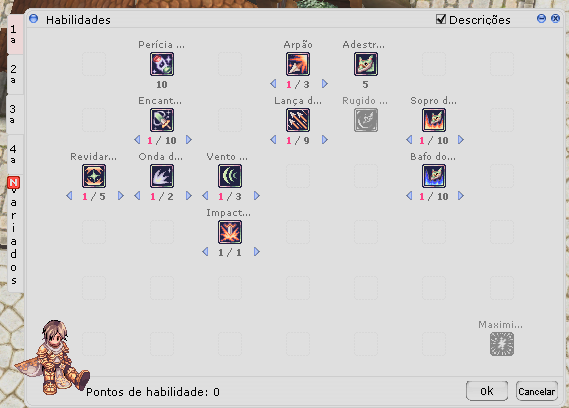The image size is (569, 408).
Task: Select the Bafo do... blue dragon icon
Action: (x=434, y=176)
